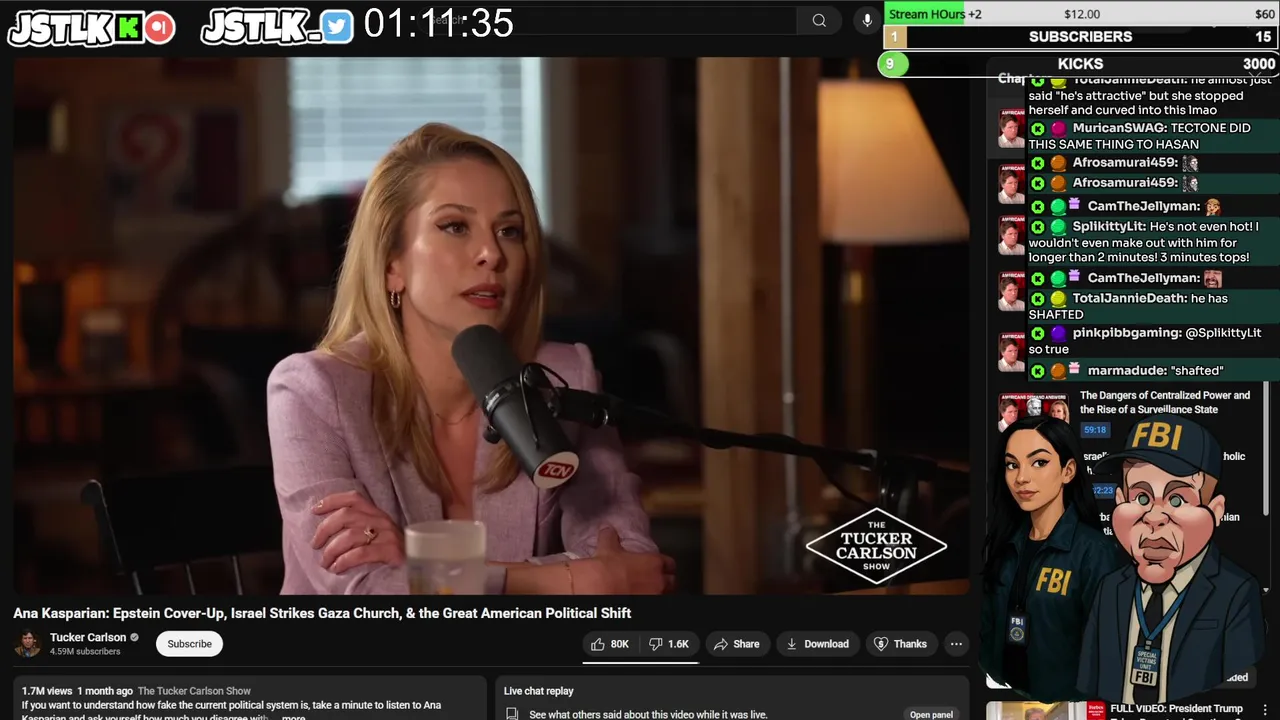
Task: Click the video player showing Ana Kasparian
Action: pos(491,325)
